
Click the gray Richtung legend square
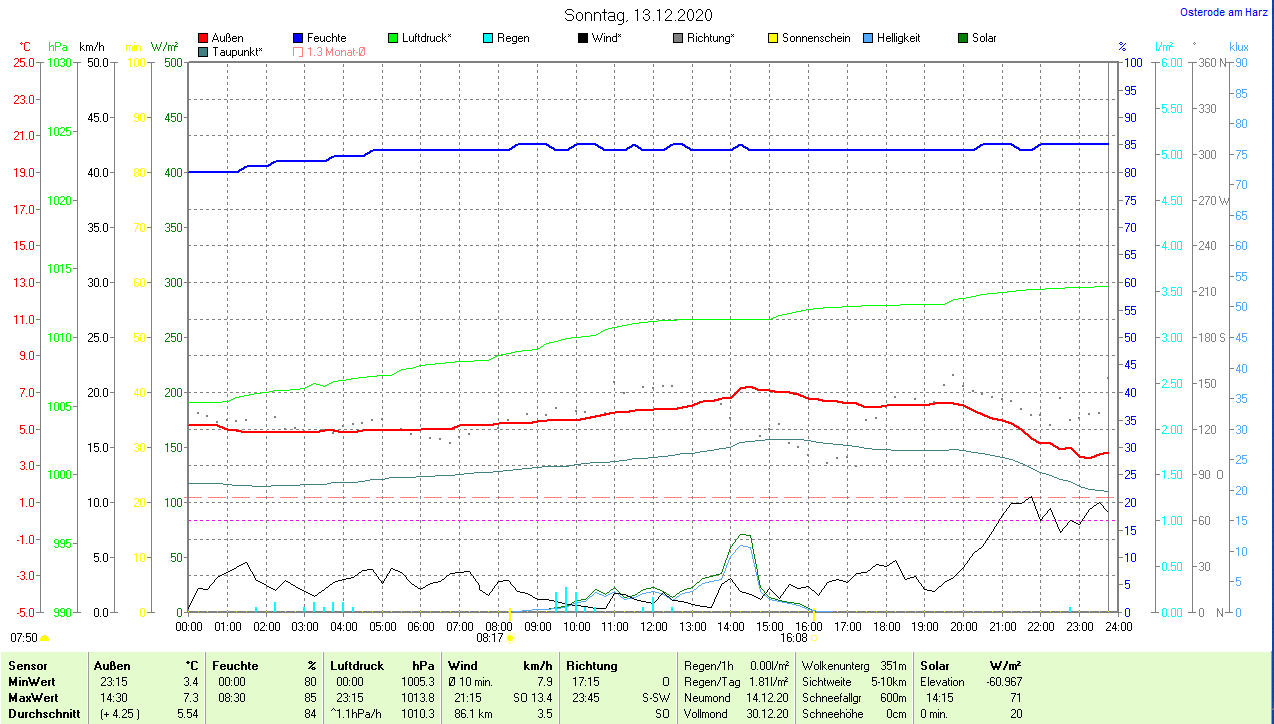pyautogui.click(x=678, y=38)
